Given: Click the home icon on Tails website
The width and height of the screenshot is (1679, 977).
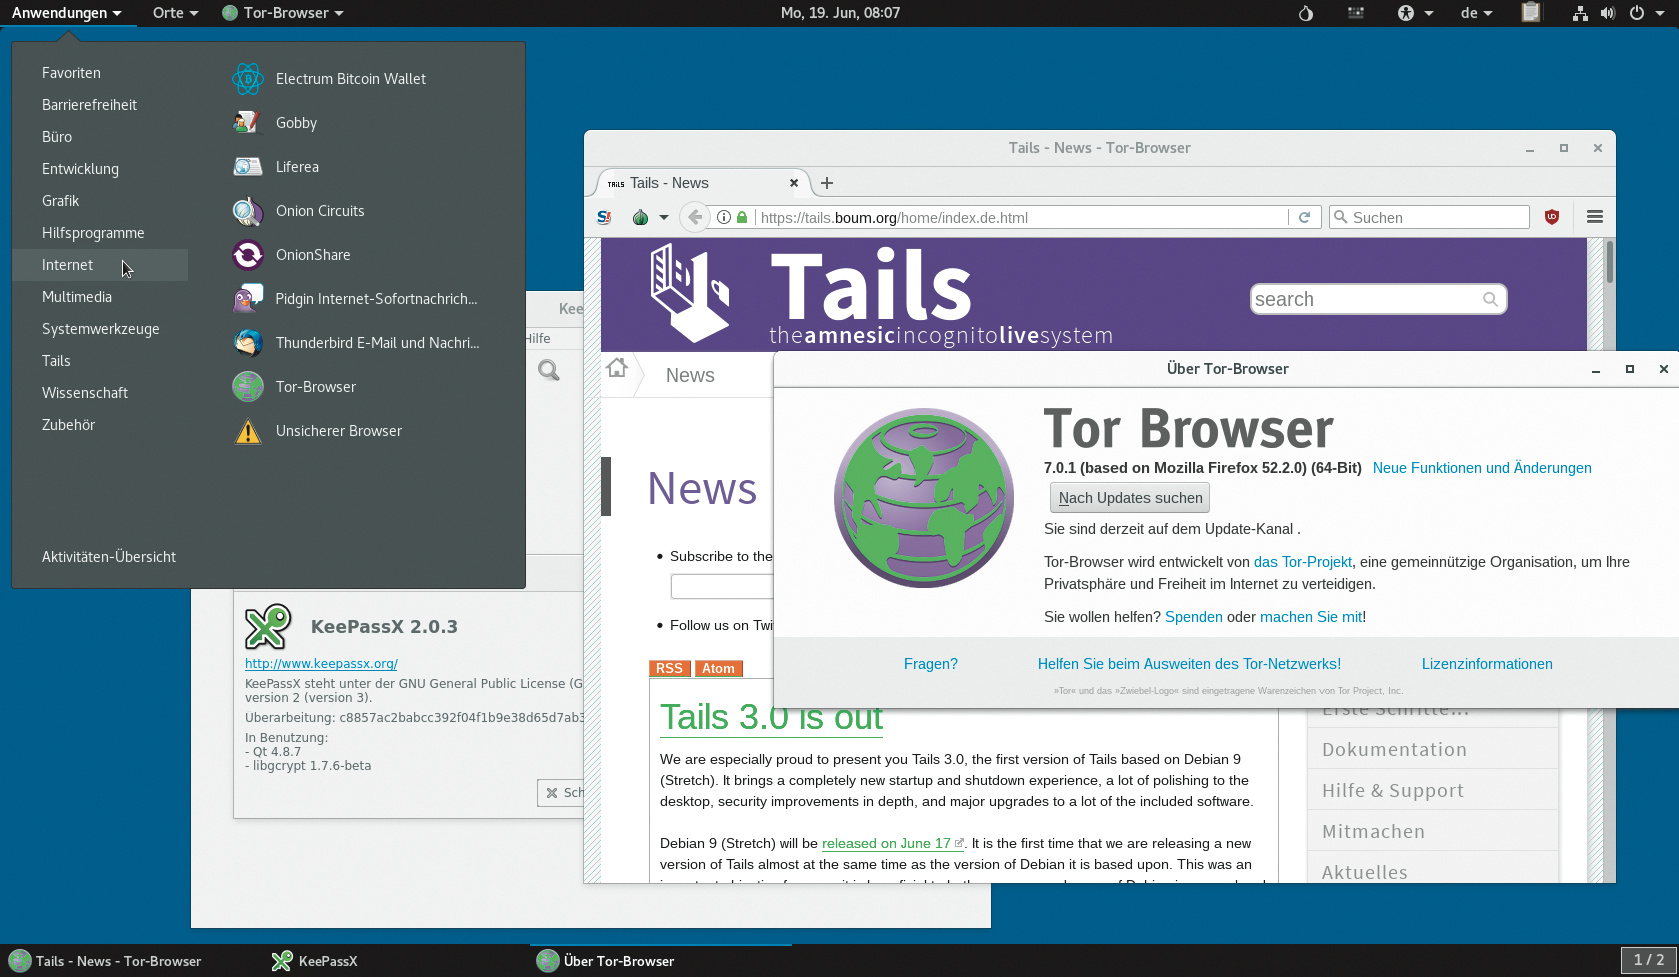Looking at the screenshot, I should pos(617,368).
